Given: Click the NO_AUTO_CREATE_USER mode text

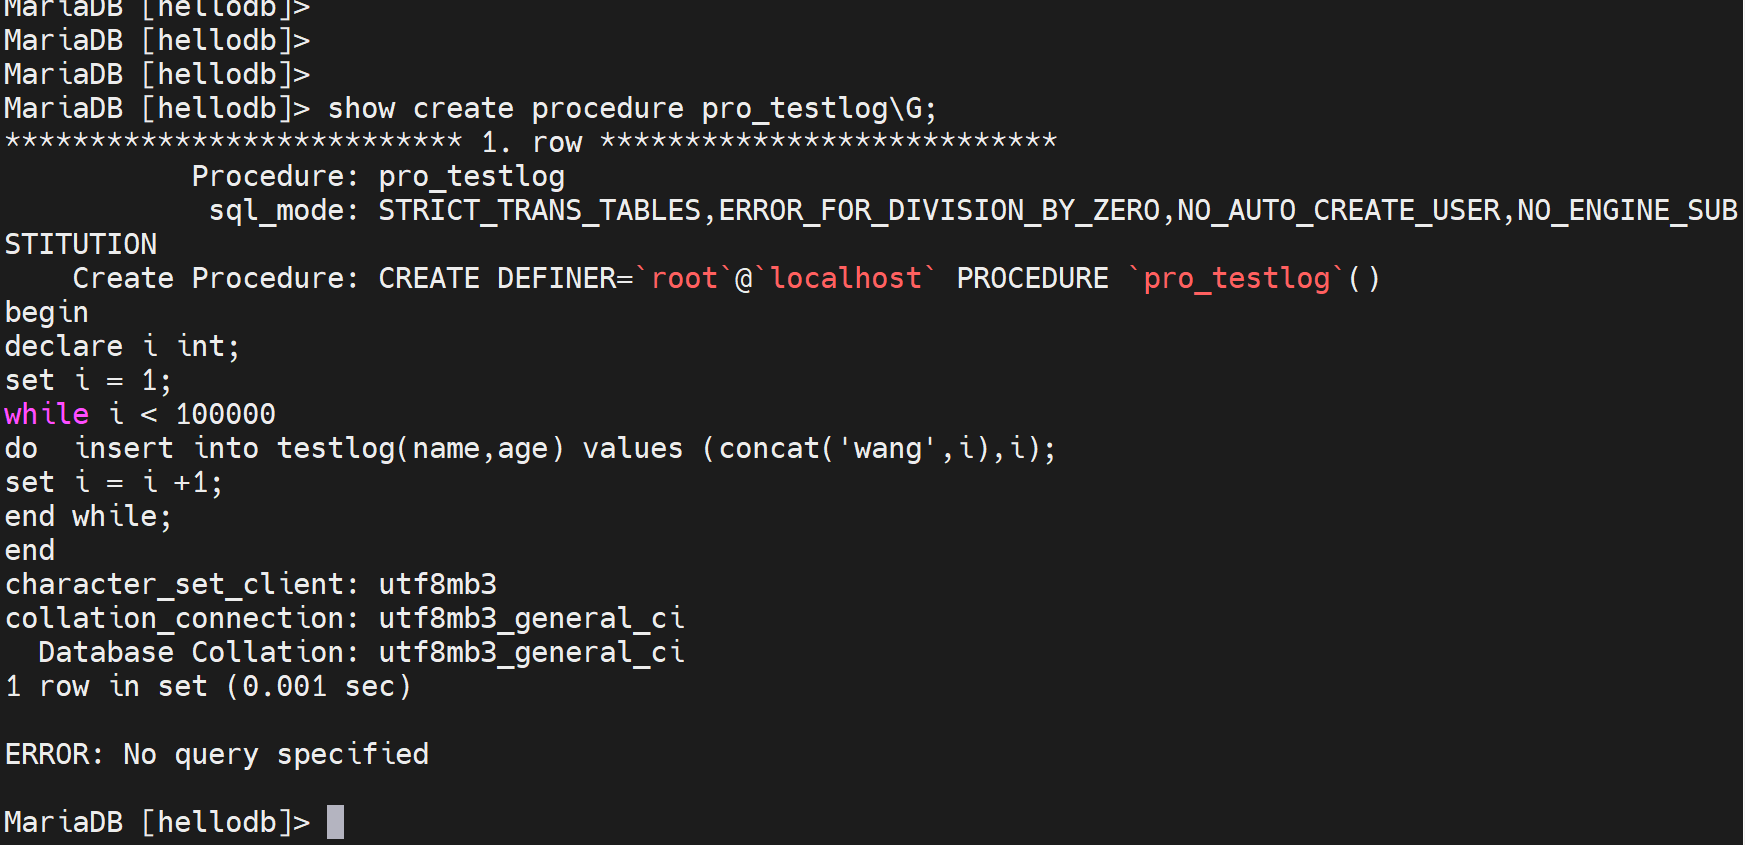Looking at the screenshot, I should coord(1338,210).
